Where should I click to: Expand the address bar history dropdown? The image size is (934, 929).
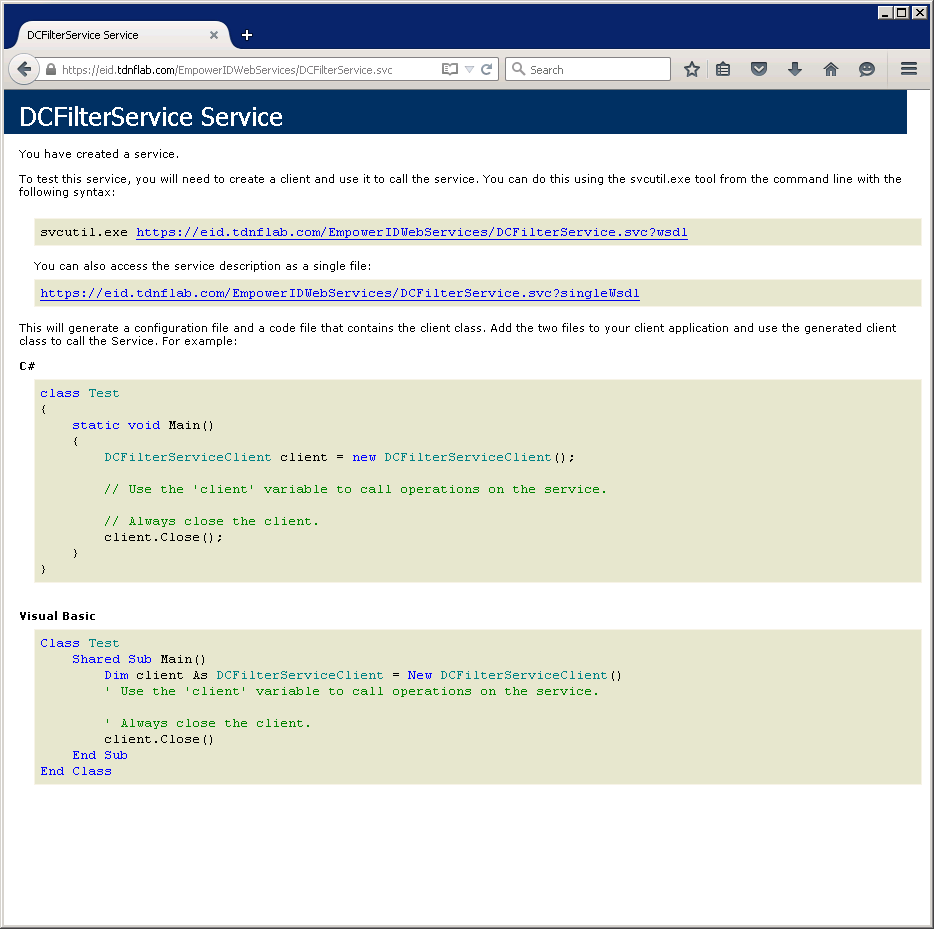point(469,70)
